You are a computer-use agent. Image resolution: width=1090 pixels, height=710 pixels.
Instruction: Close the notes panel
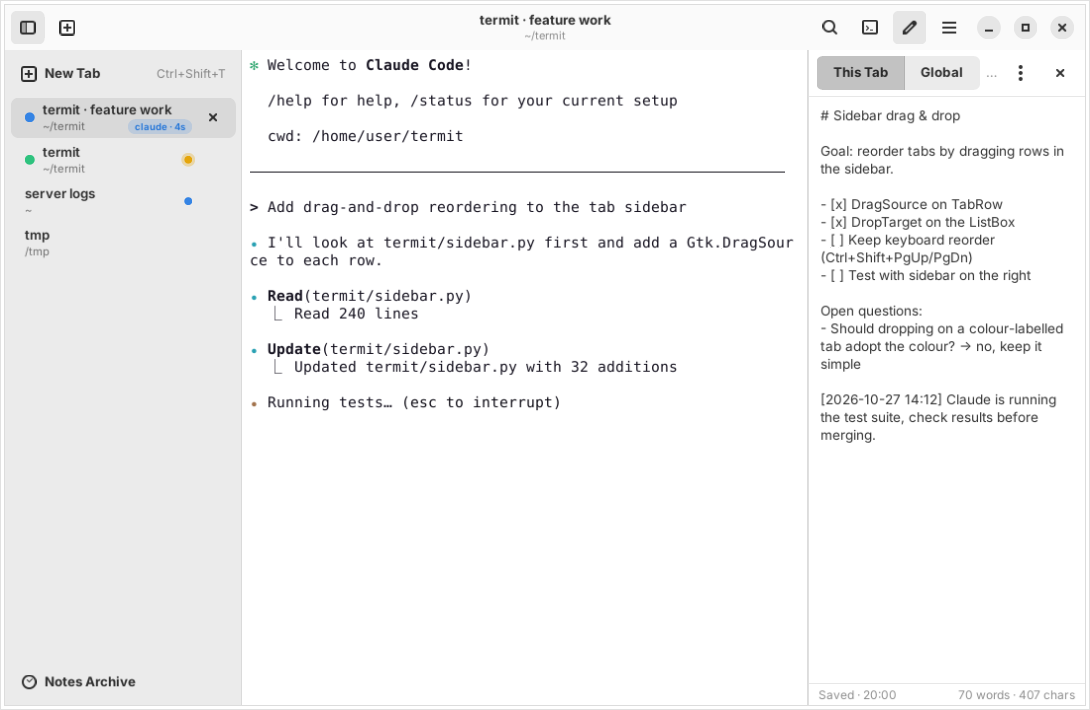click(x=1060, y=73)
